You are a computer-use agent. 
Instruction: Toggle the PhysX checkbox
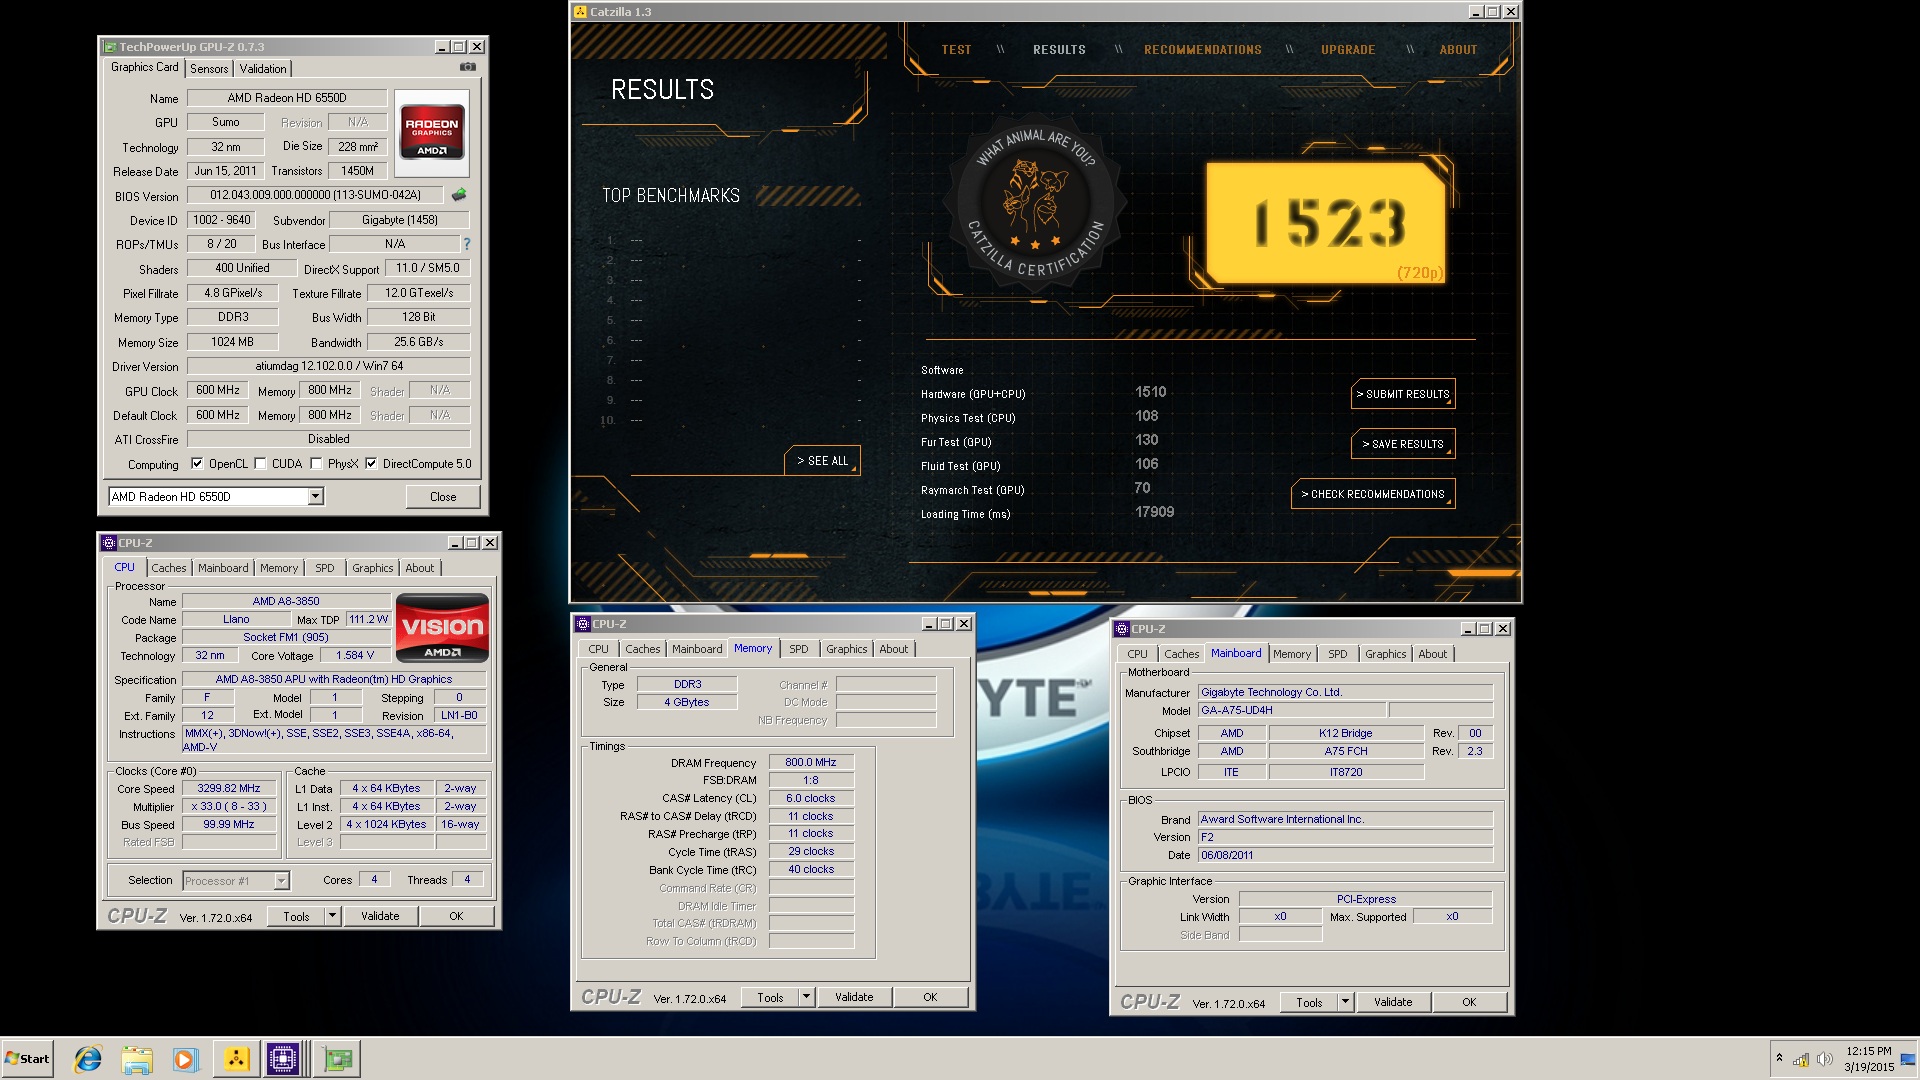coord(316,464)
